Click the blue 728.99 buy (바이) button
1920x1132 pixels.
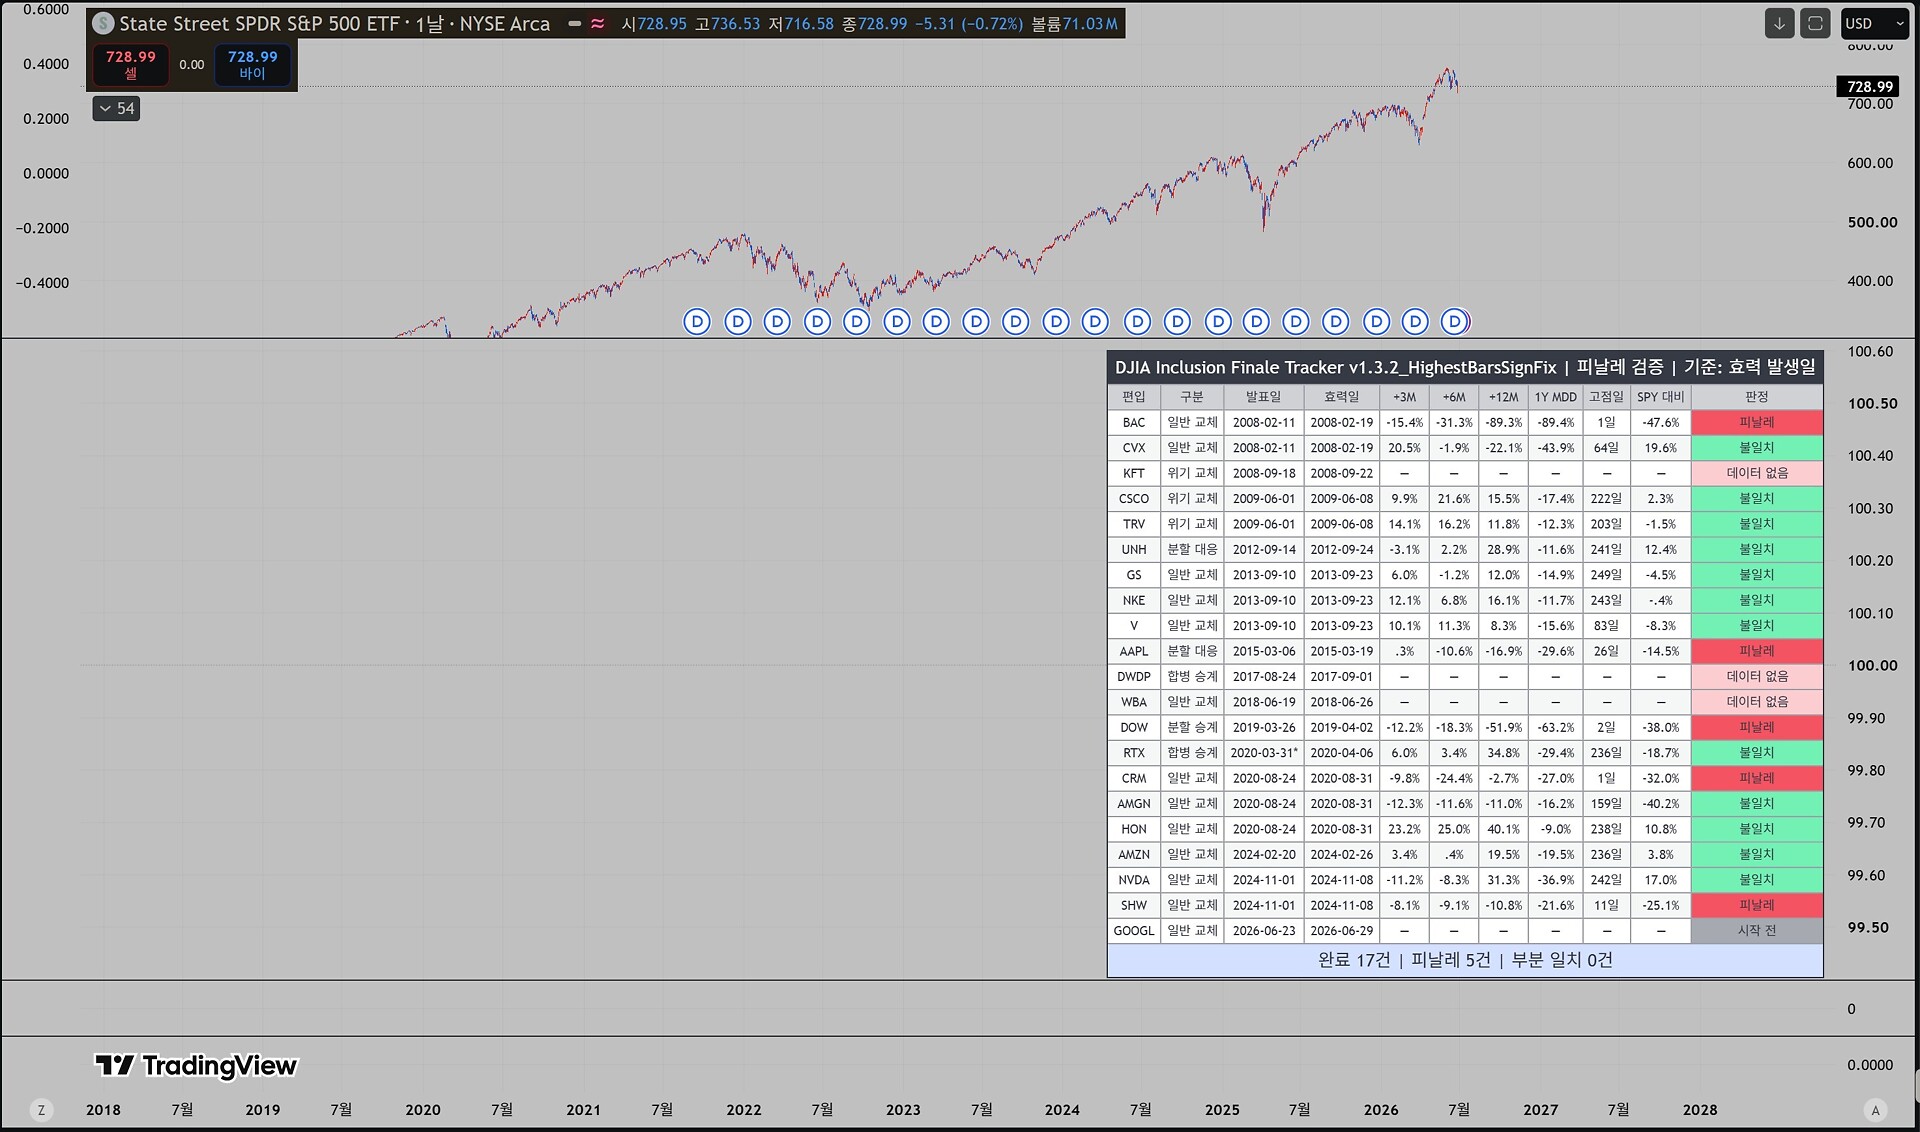(x=252, y=65)
